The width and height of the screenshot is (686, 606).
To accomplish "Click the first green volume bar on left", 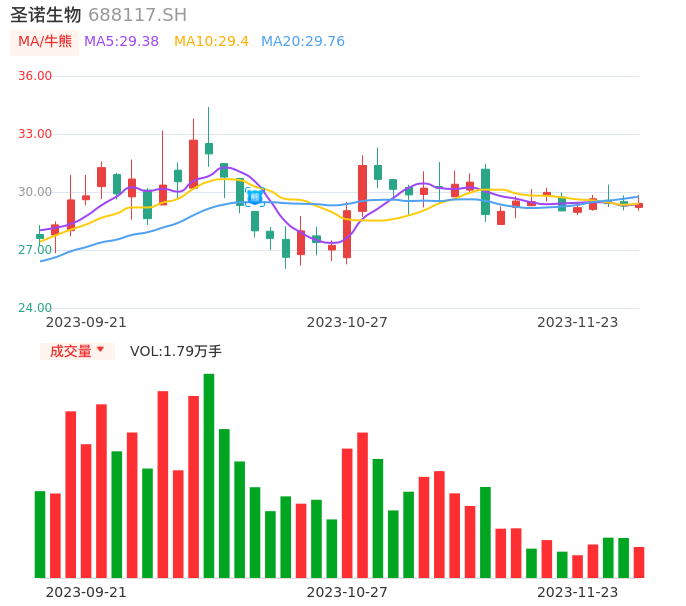I will coord(40,534).
